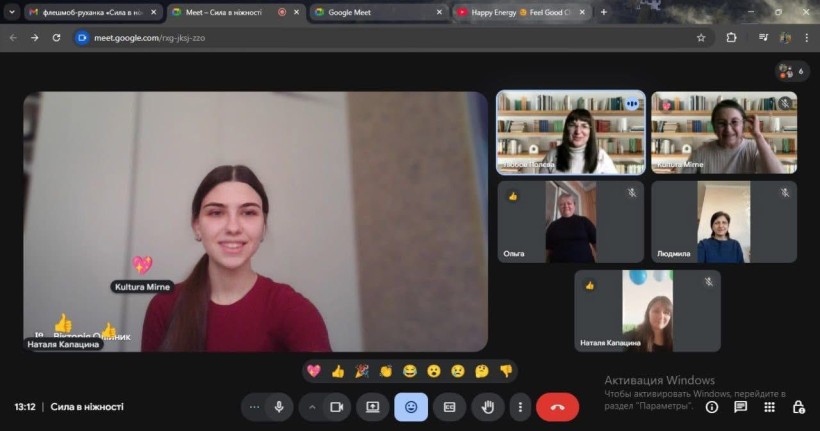Mute the microphone

279,407
